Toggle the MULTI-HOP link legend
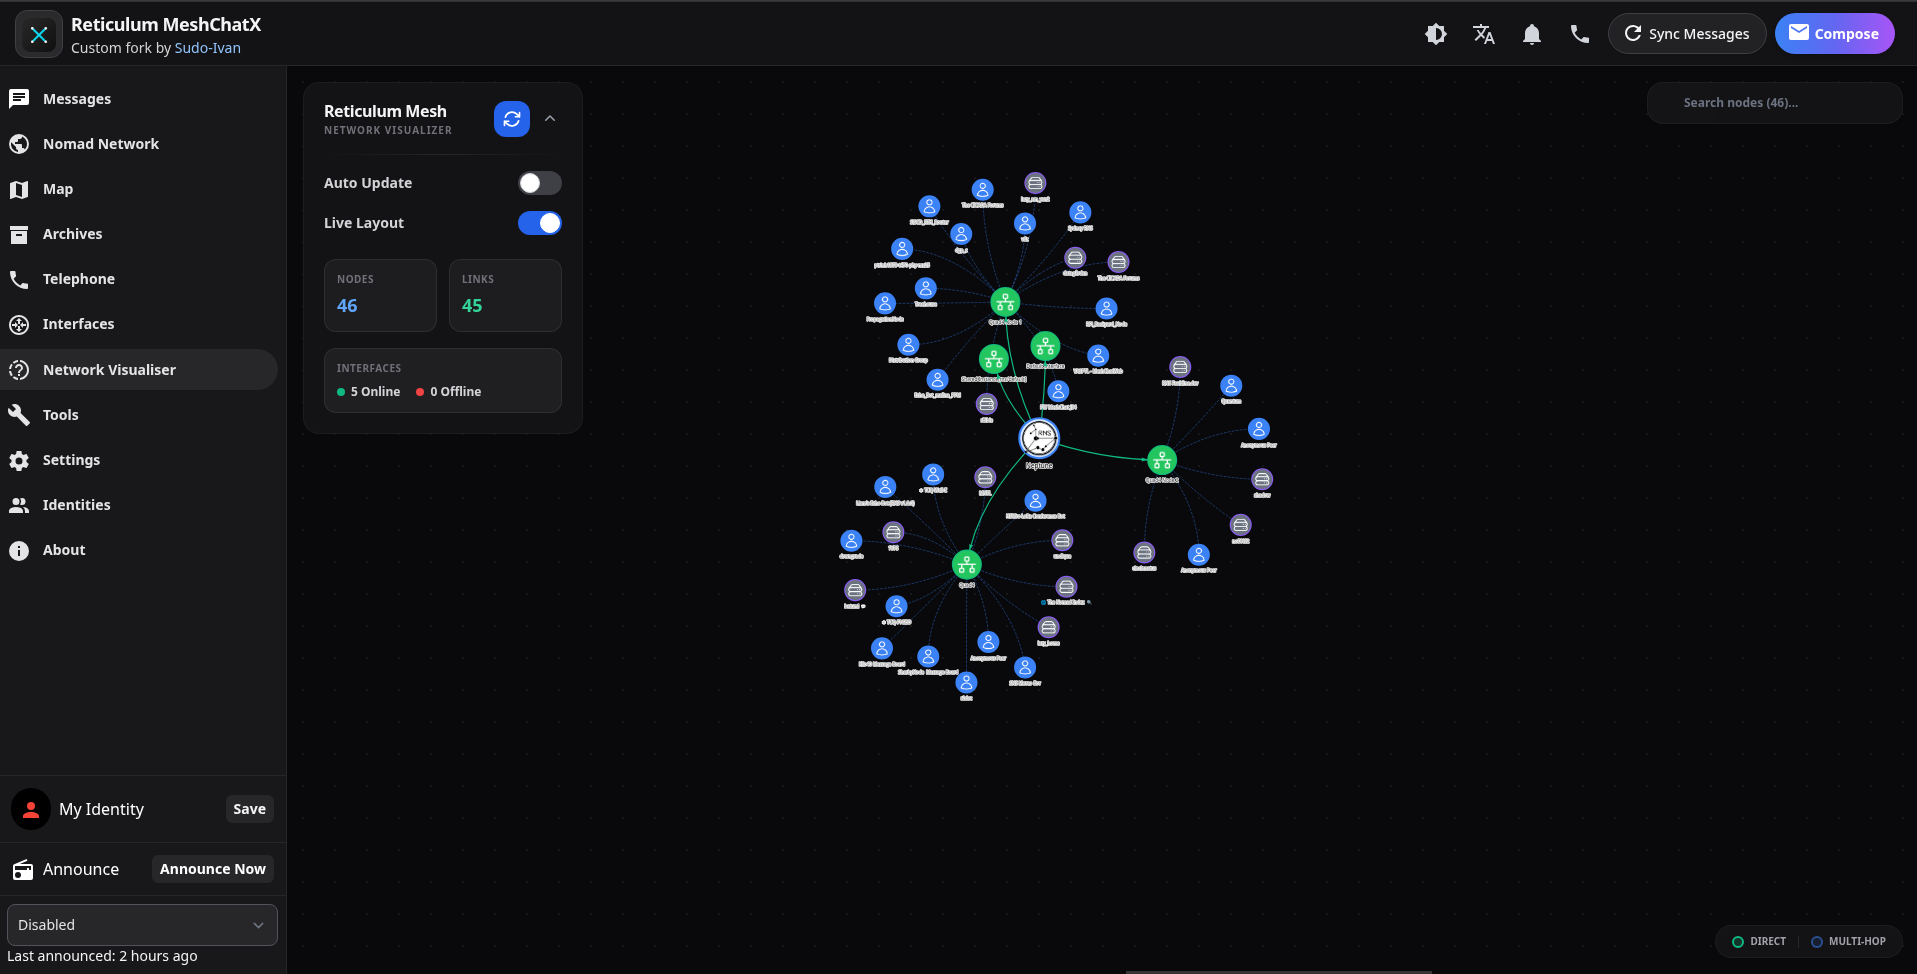The width and height of the screenshot is (1917, 974). click(x=1848, y=941)
